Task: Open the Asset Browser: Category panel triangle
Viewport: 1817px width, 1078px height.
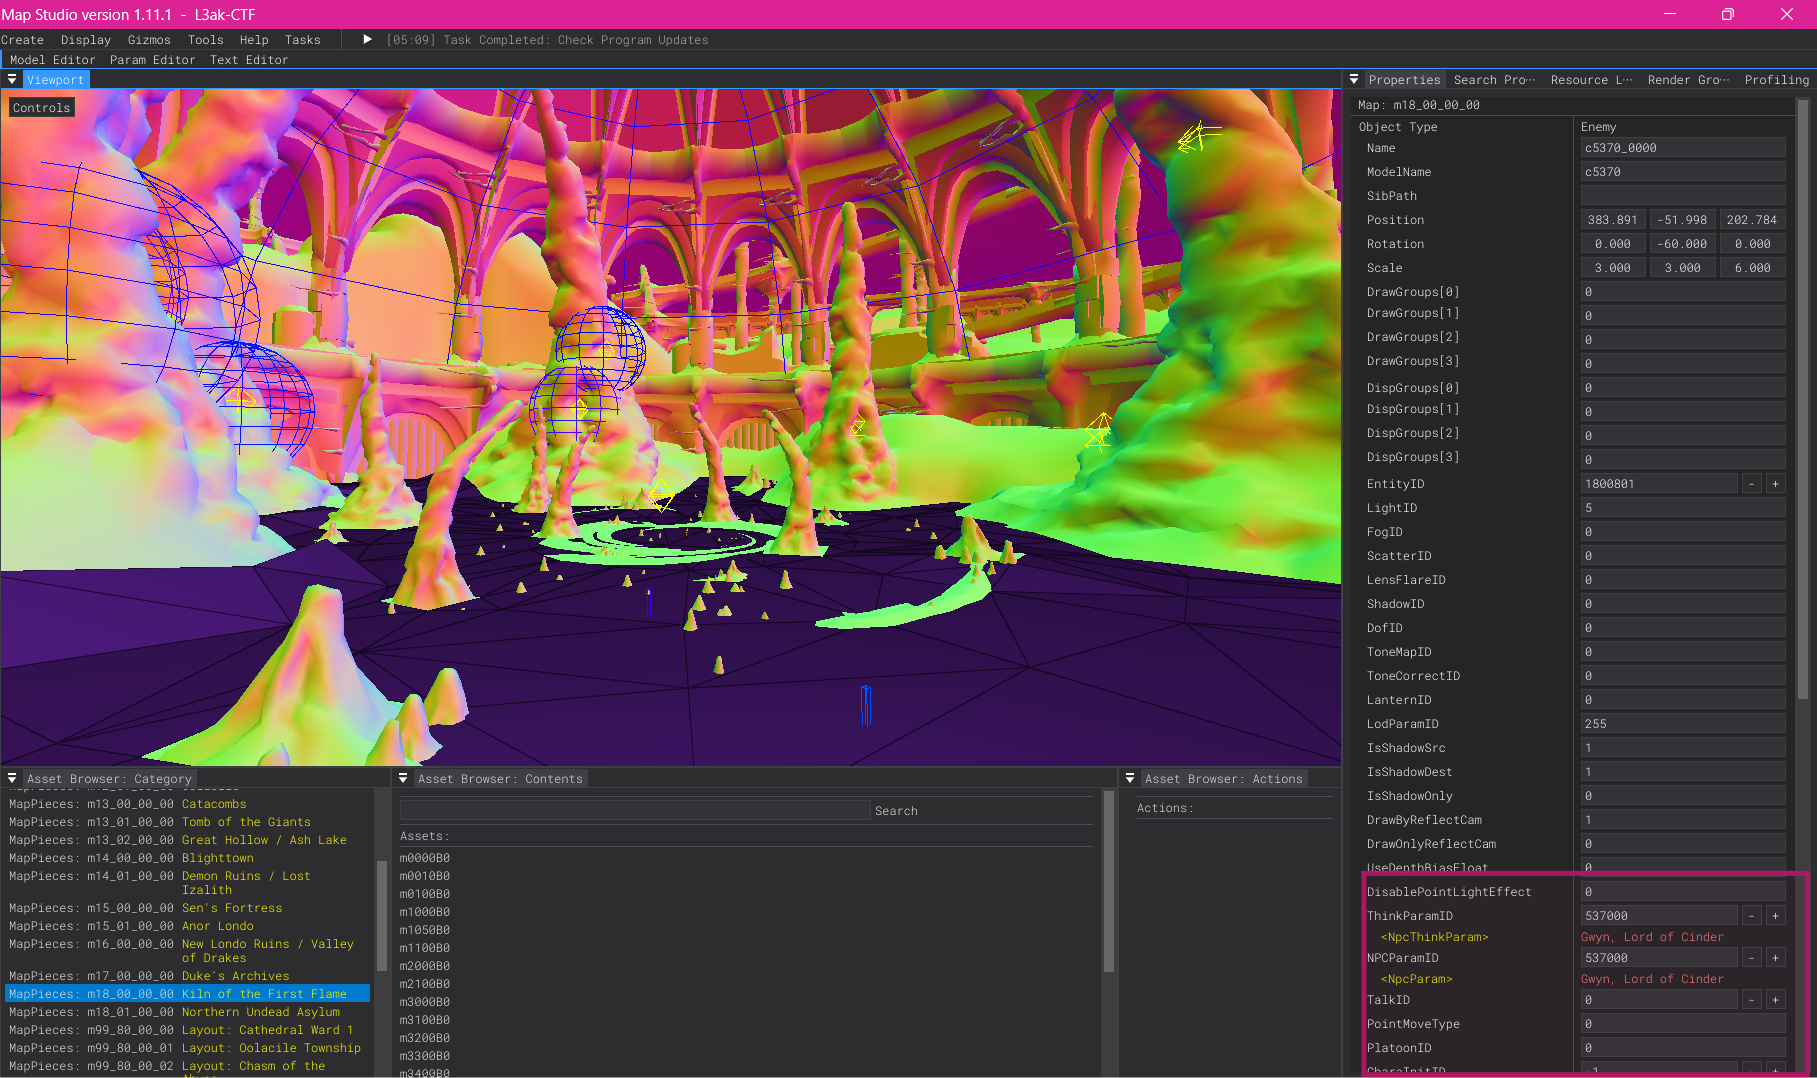Action: point(12,778)
